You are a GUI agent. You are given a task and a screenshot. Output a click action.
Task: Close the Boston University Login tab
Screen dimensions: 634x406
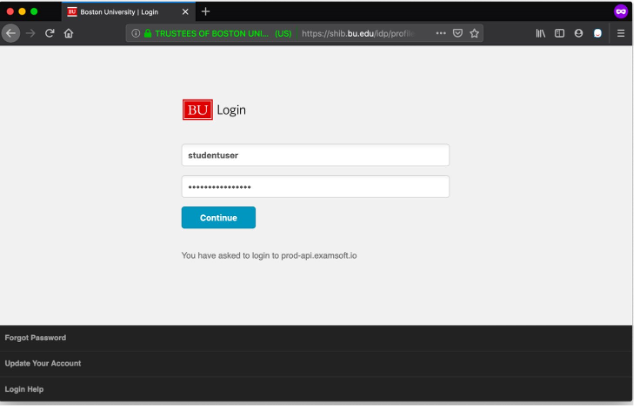185,12
